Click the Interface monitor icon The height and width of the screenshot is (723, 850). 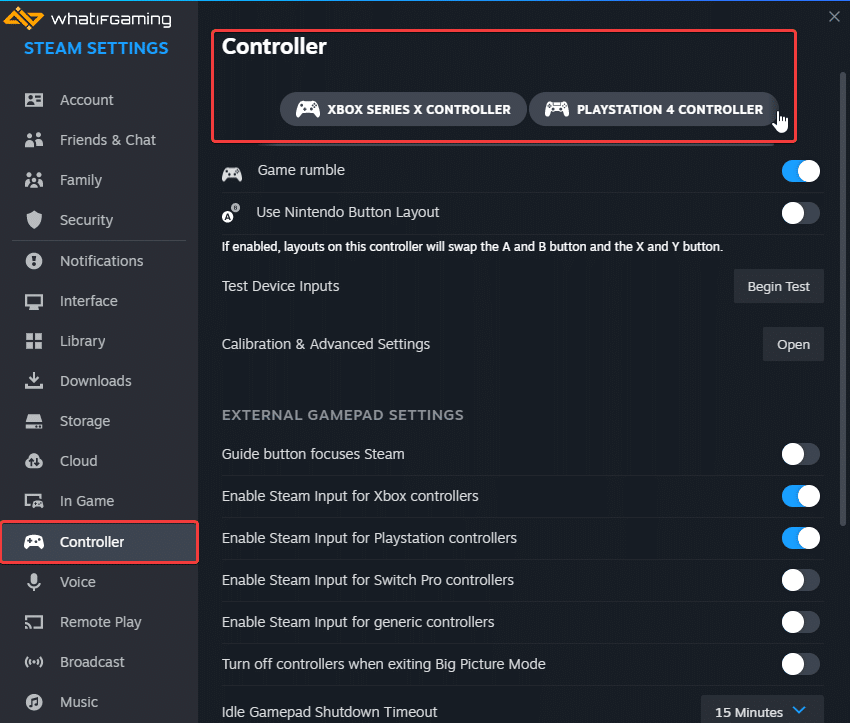(x=34, y=301)
